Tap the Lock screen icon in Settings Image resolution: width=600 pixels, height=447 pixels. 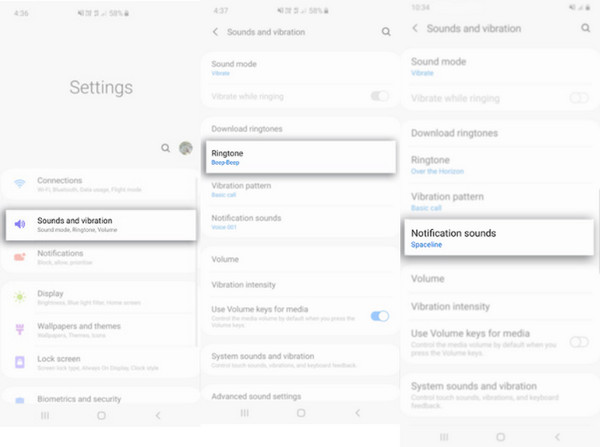coord(20,361)
